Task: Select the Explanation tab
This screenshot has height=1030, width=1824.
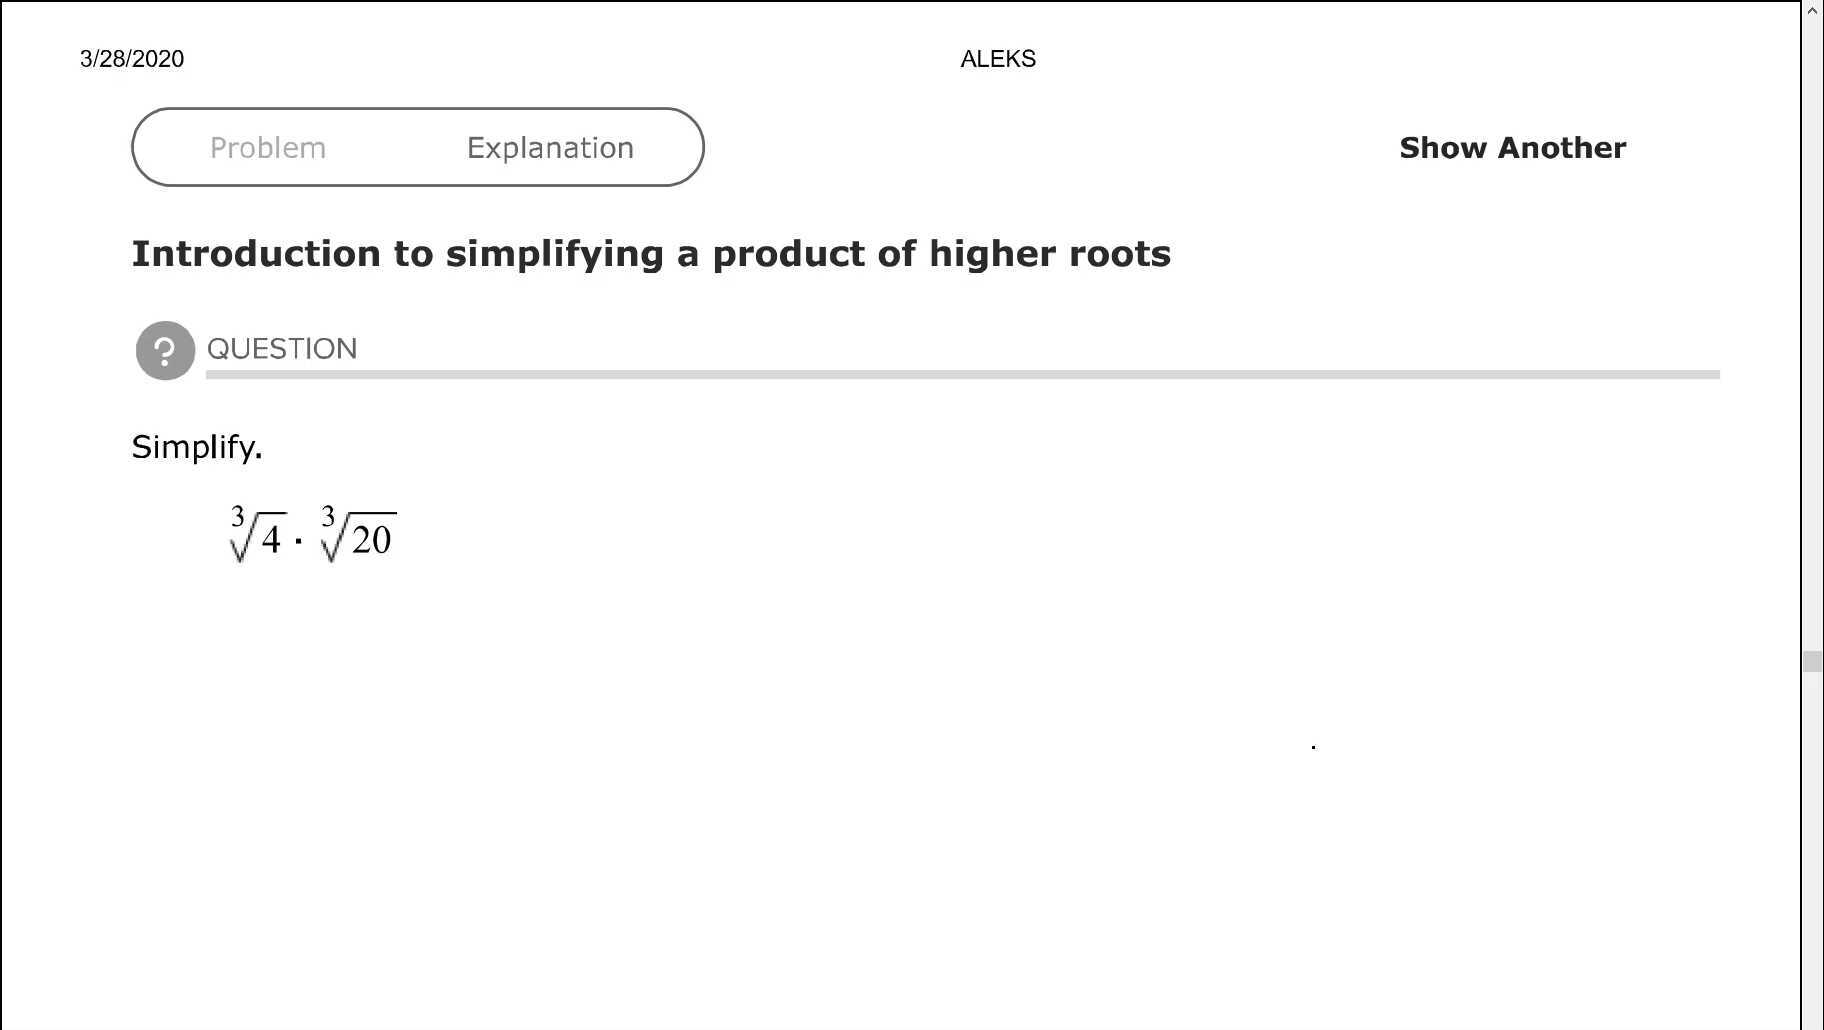Action: click(x=549, y=147)
